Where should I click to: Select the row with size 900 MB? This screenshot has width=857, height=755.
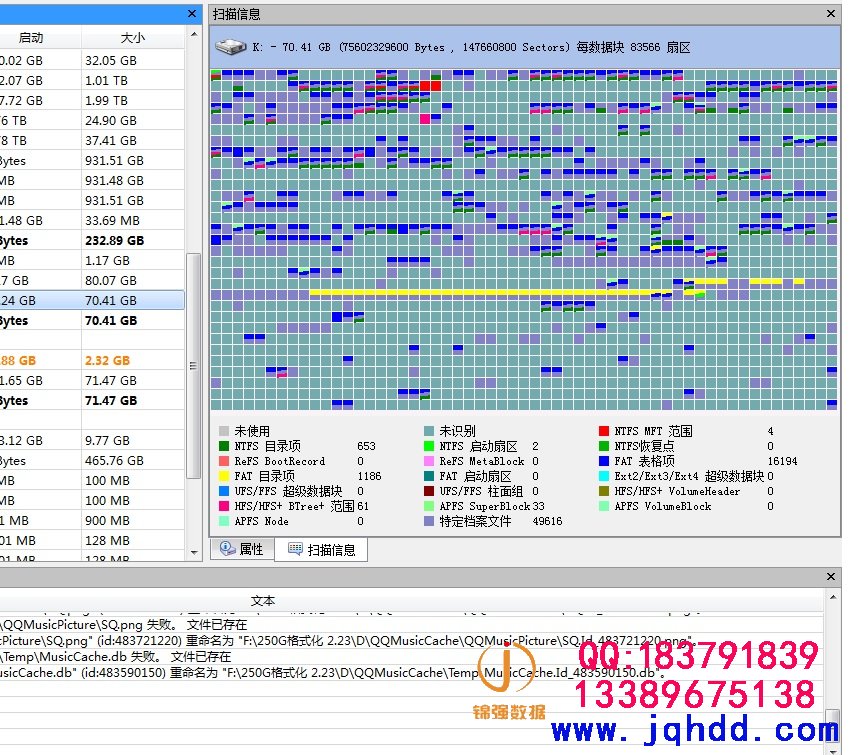coord(92,520)
